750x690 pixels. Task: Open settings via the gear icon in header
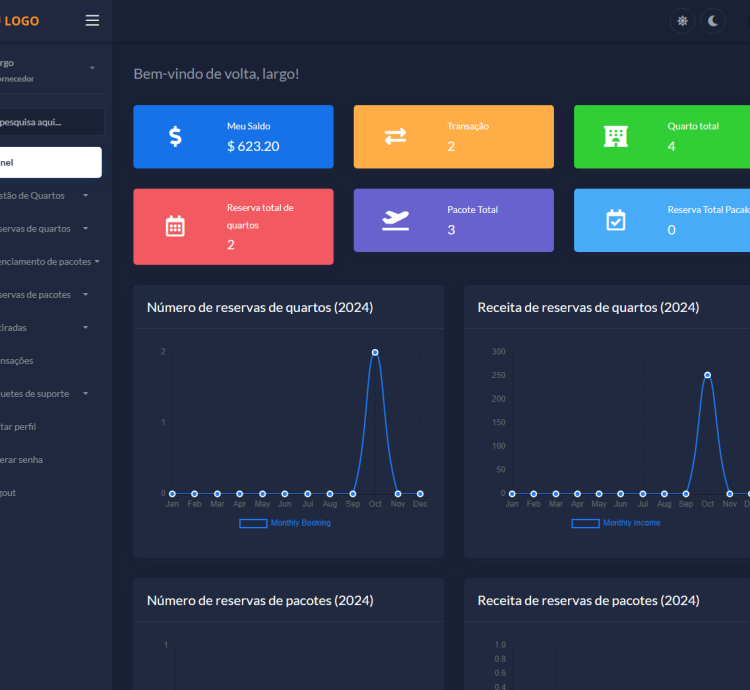tap(682, 20)
